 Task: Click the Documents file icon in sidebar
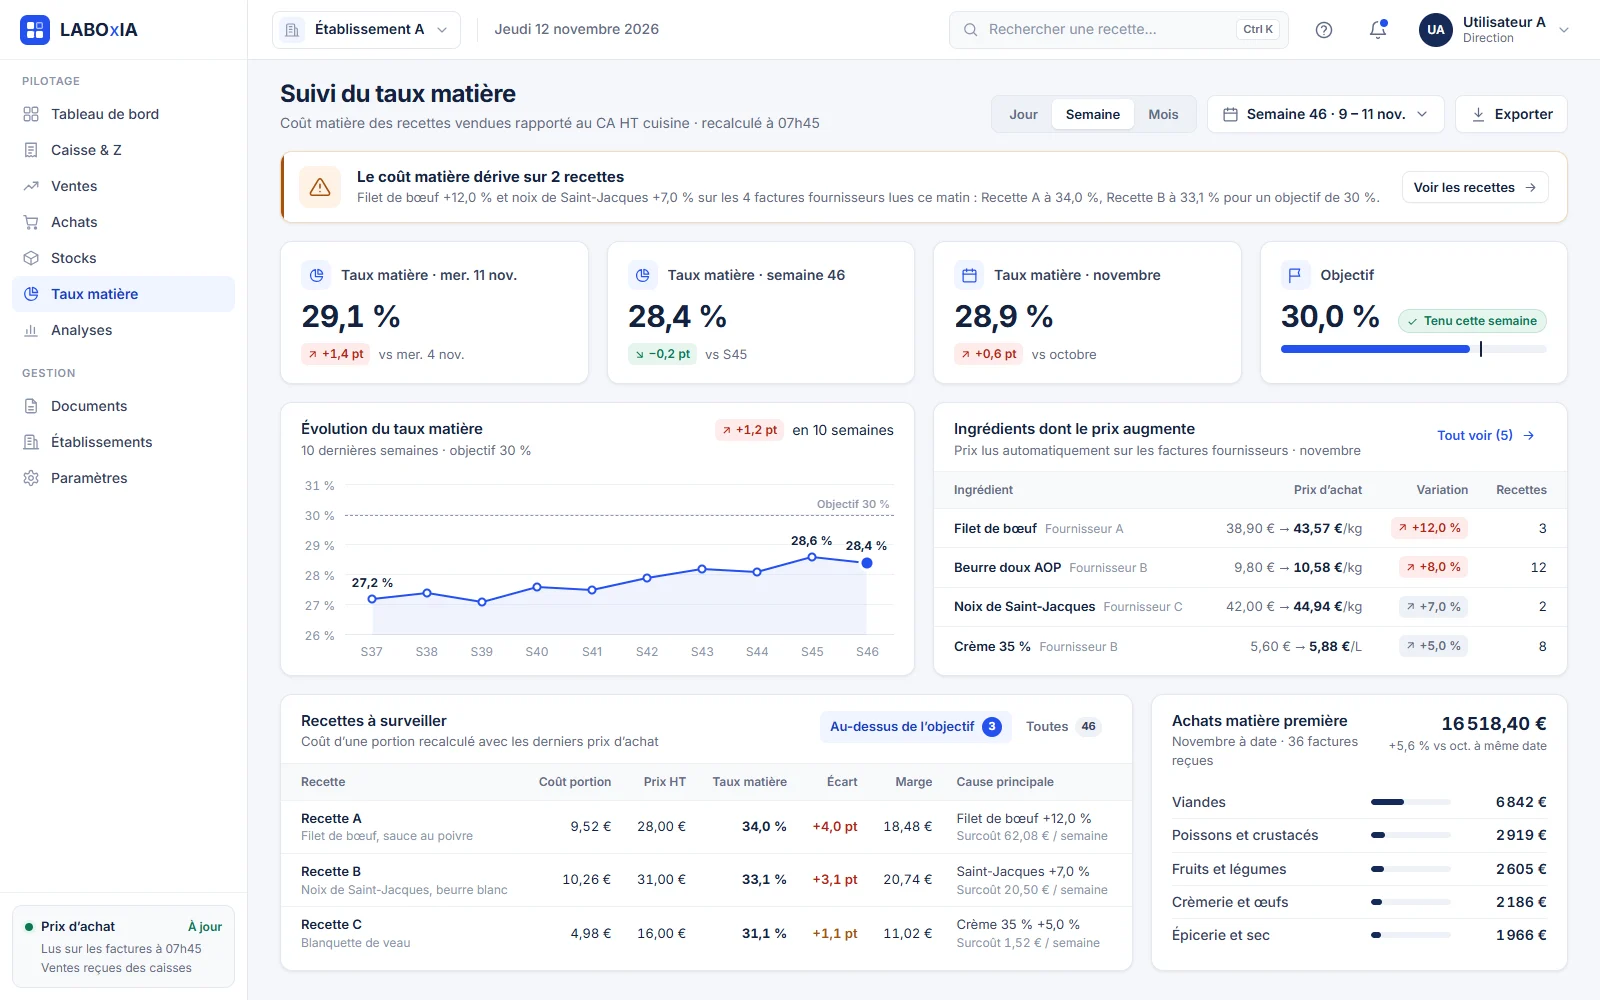pyautogui.click(x=31, y=406)
